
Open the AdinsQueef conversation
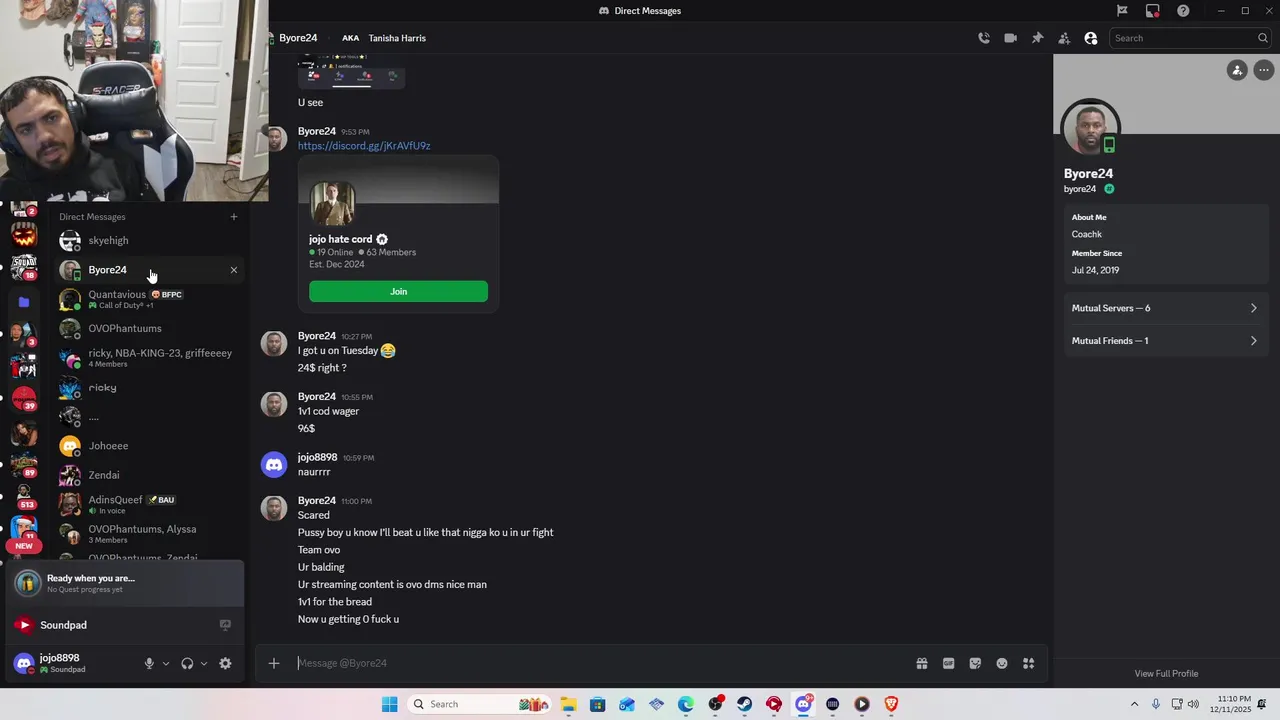tap(147, 504)
